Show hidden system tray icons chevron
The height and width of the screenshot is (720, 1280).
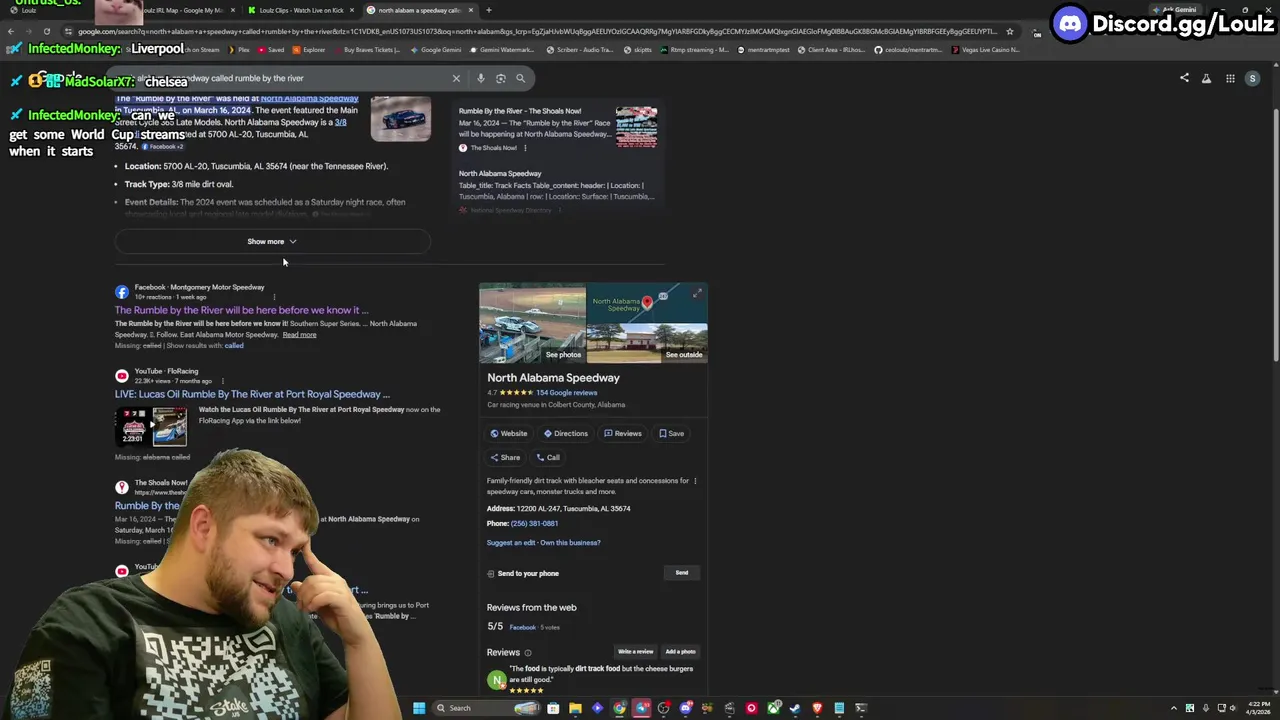tap(1175, 708)
